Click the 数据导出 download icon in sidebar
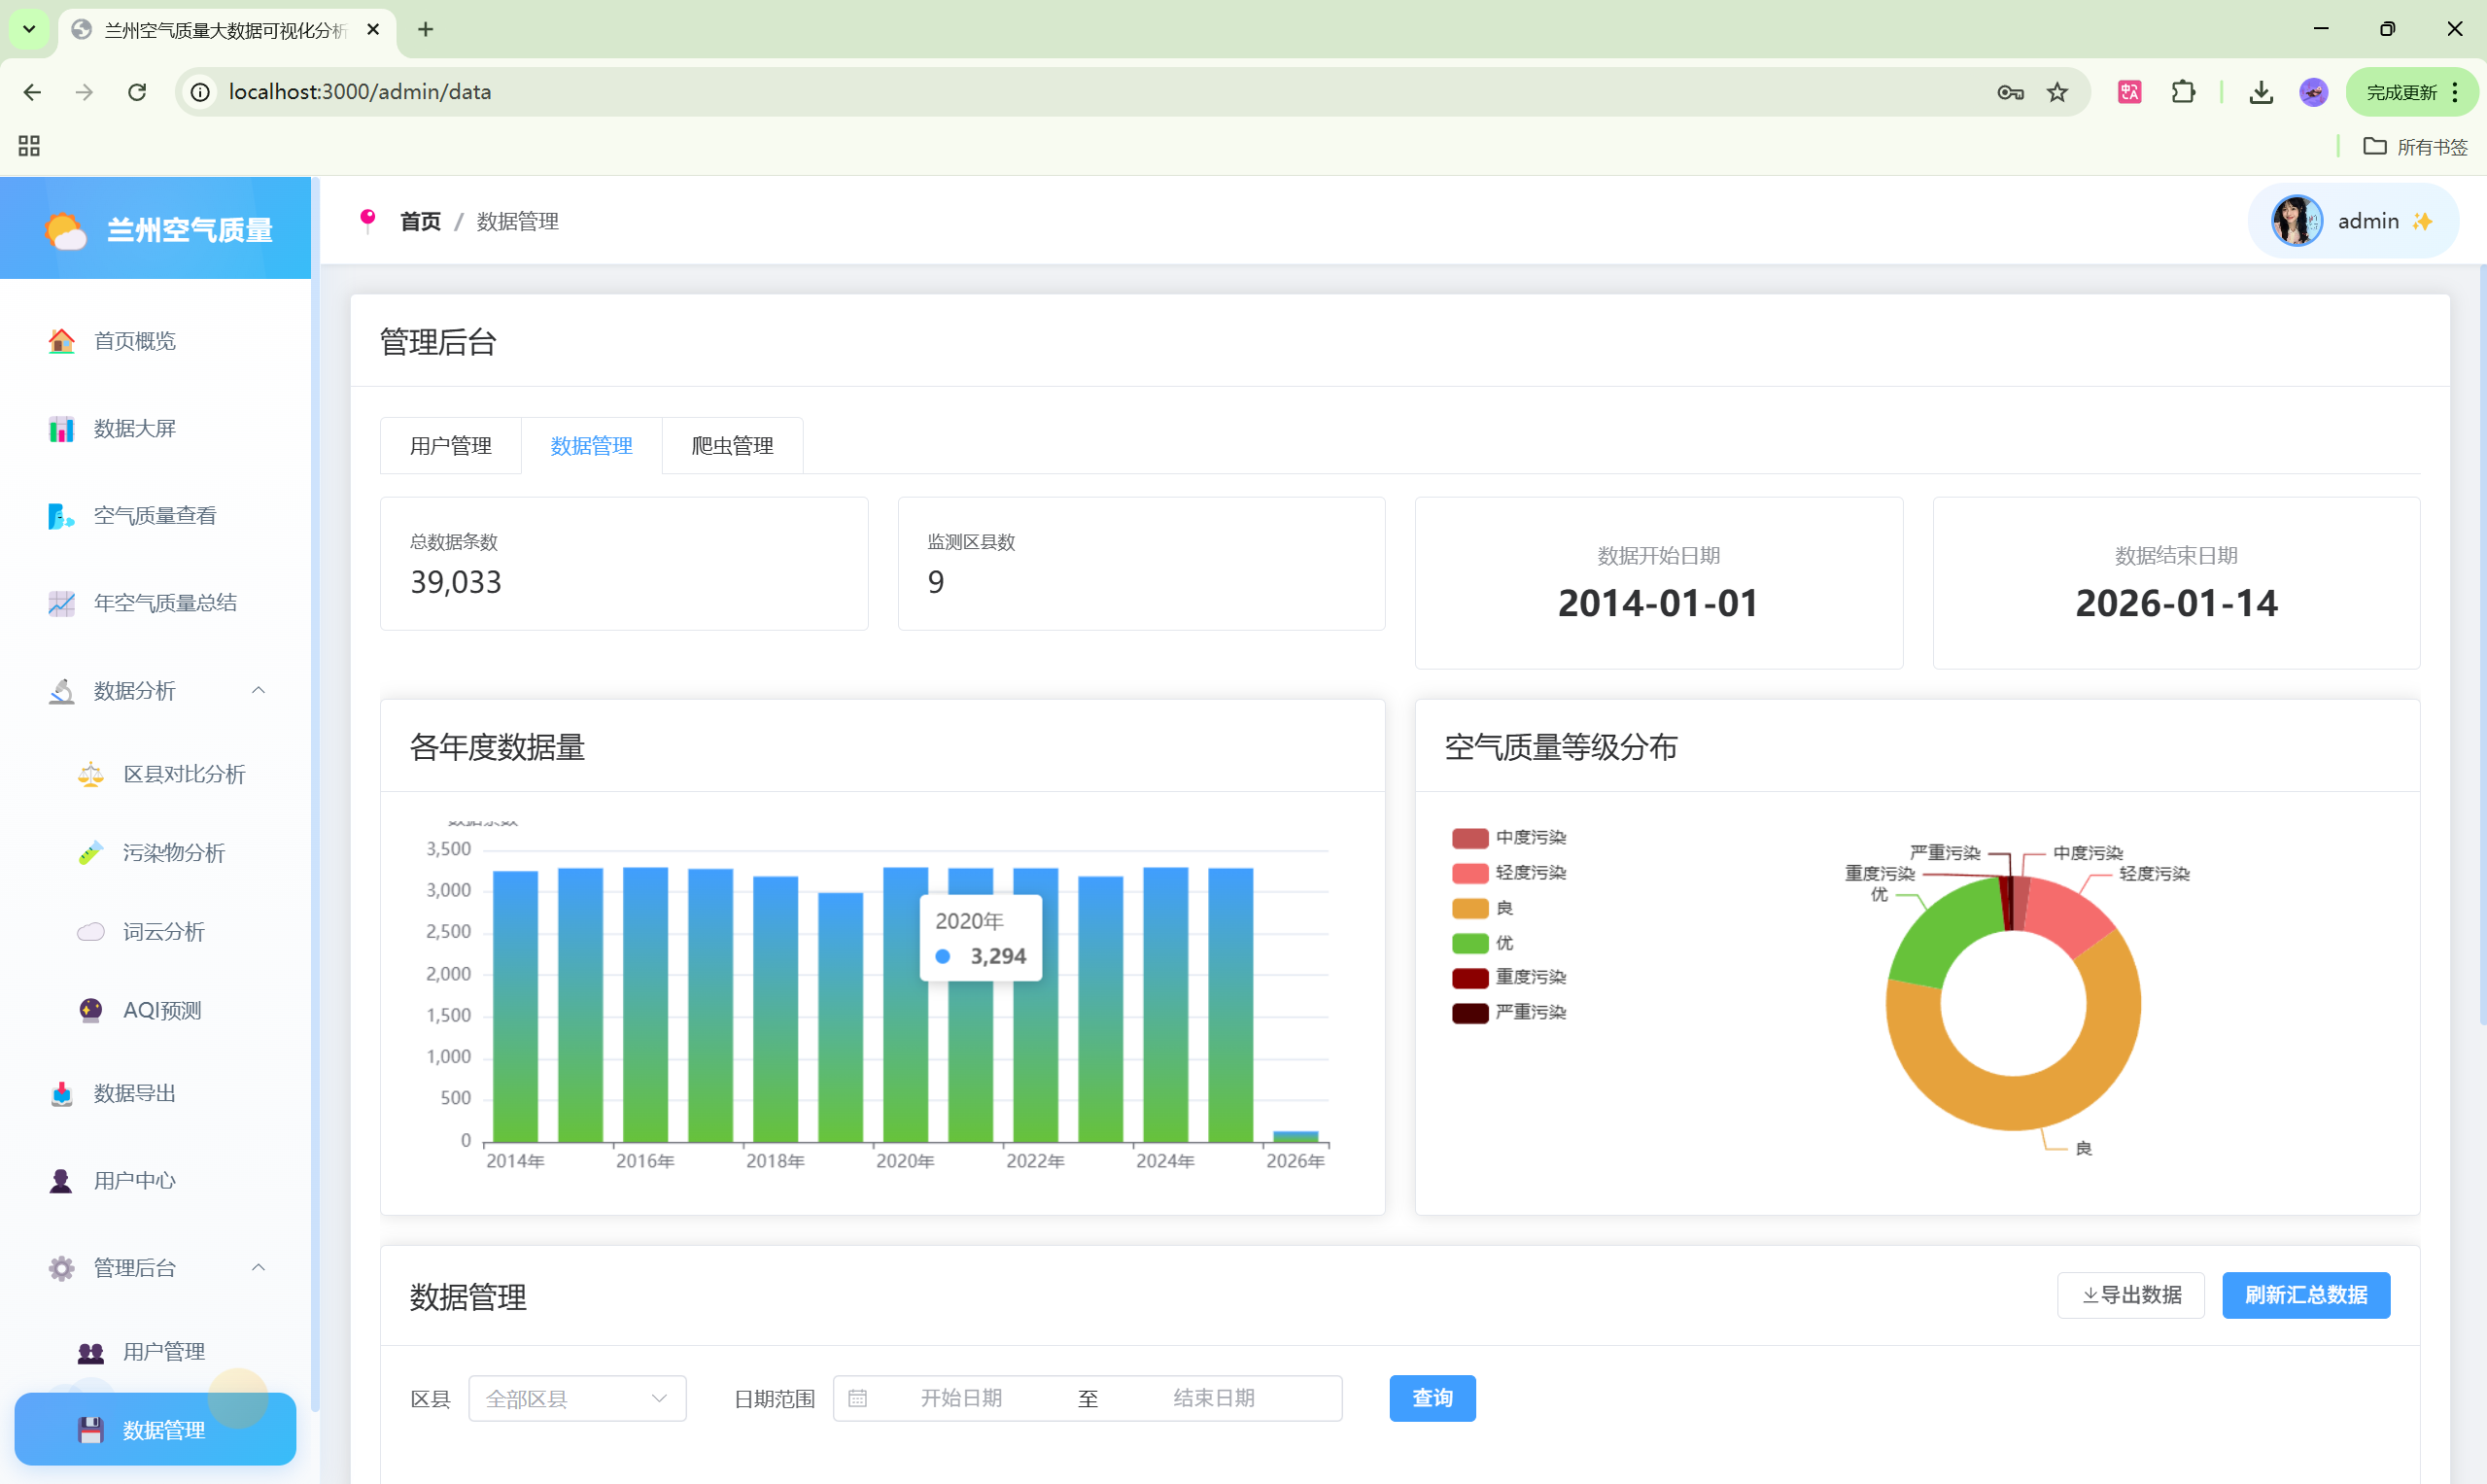2487x1484 pixels. coord(61,1093)
